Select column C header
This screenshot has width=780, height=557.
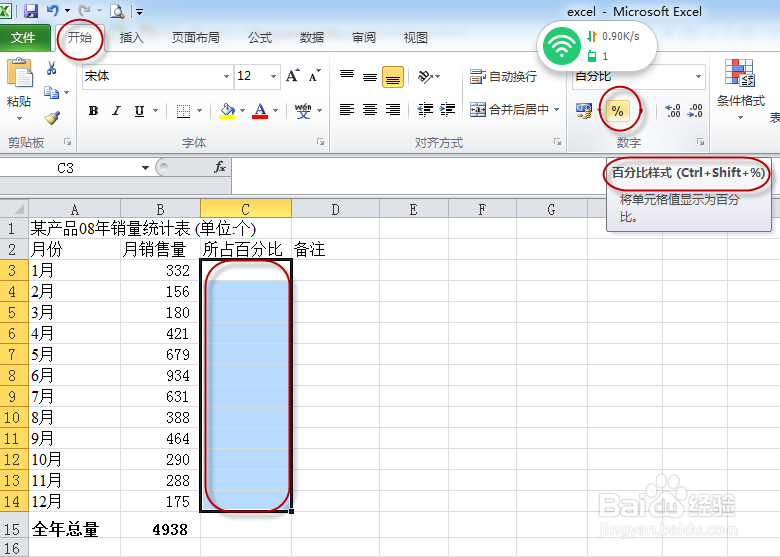pos(246,209)
